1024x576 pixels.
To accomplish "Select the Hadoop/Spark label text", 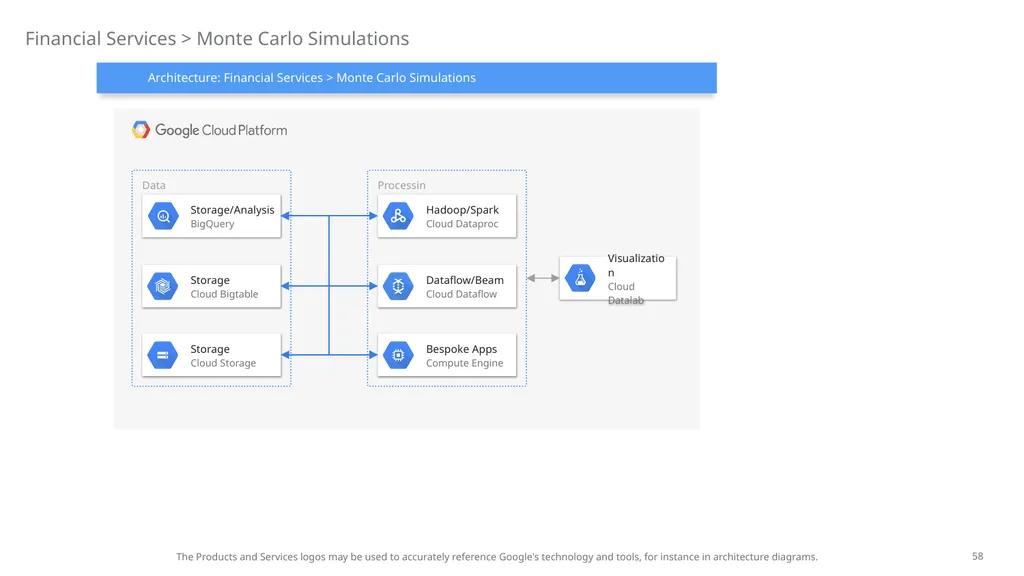I will 462,210.
